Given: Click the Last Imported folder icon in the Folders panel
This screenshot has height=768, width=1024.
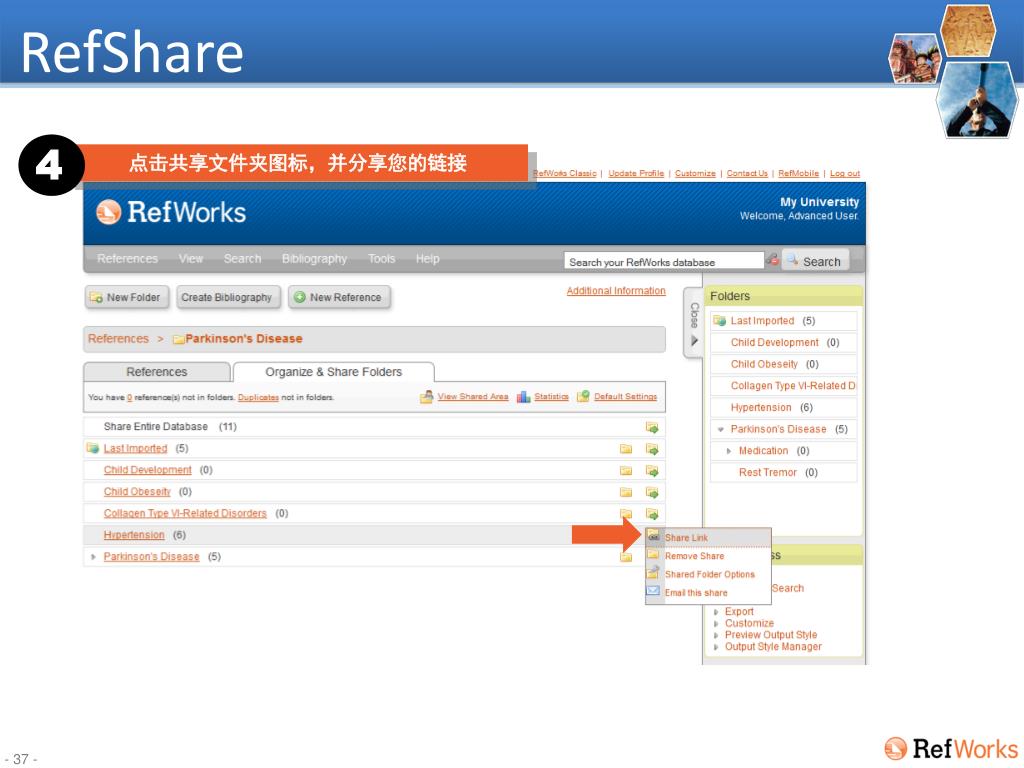Looking at the screenshot, I should (x=720, y=321).
